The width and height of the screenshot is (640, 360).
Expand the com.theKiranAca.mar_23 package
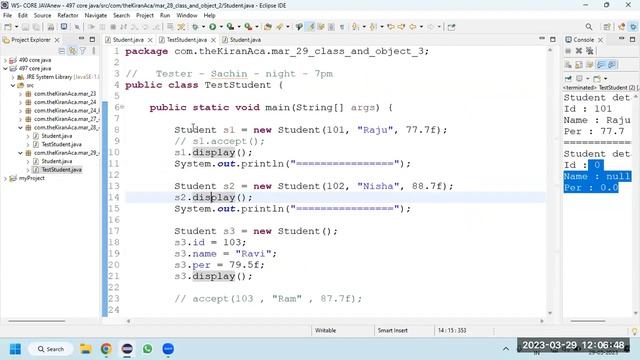click(20, 94)
